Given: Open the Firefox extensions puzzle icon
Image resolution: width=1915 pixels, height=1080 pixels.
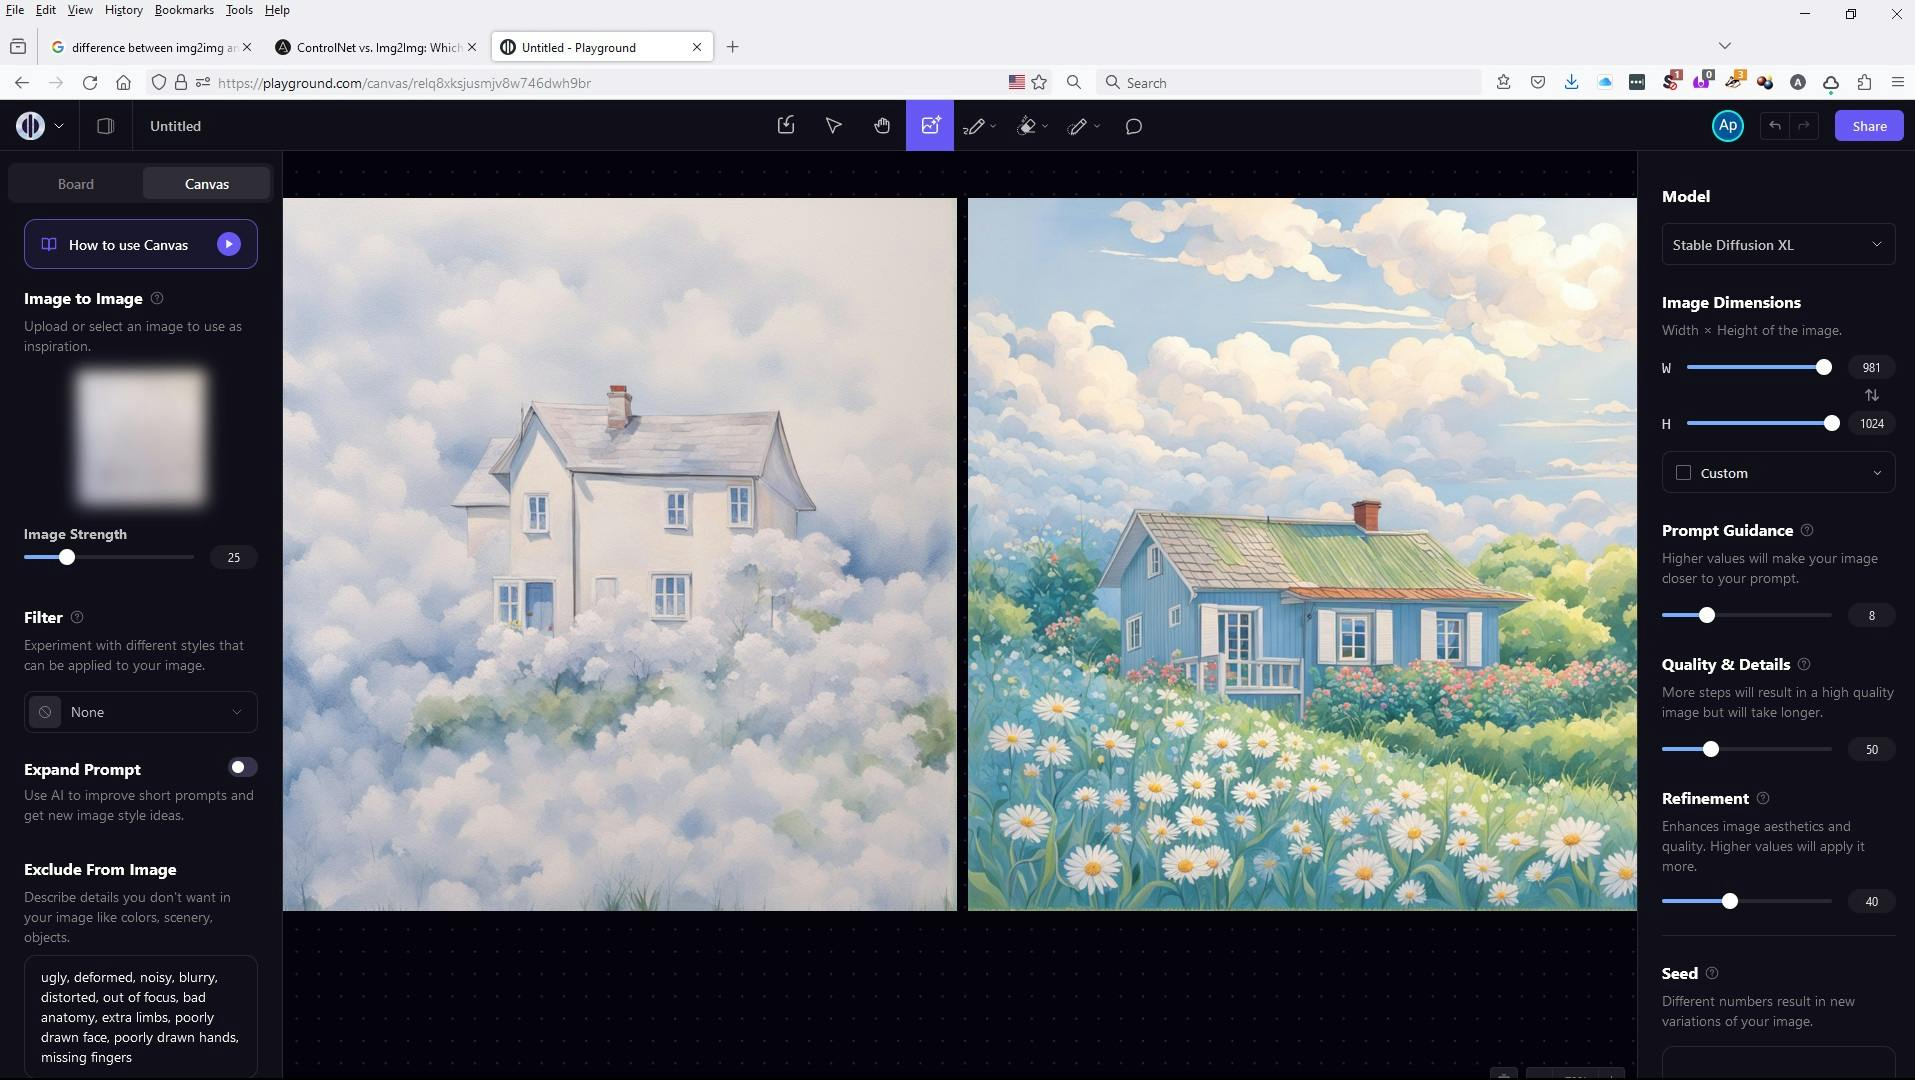Looking at the screenshot, I should pos(1864,83).
